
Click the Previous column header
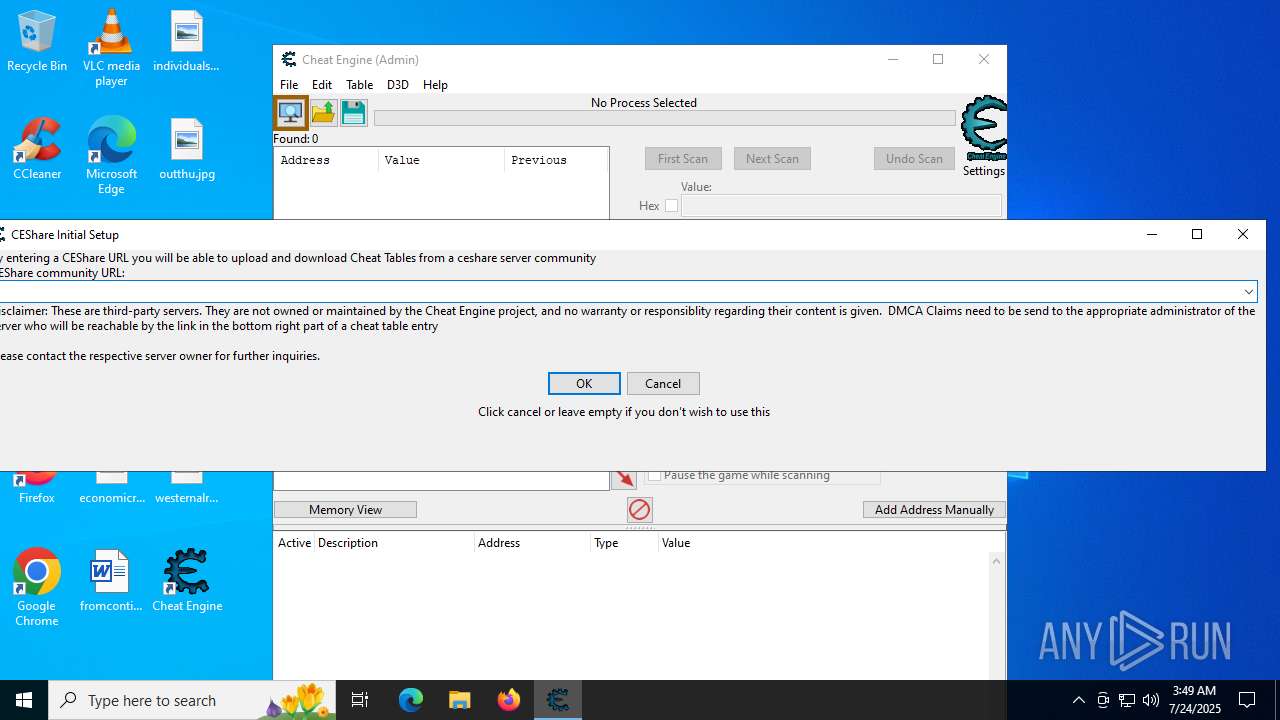[x=555, y=160]
